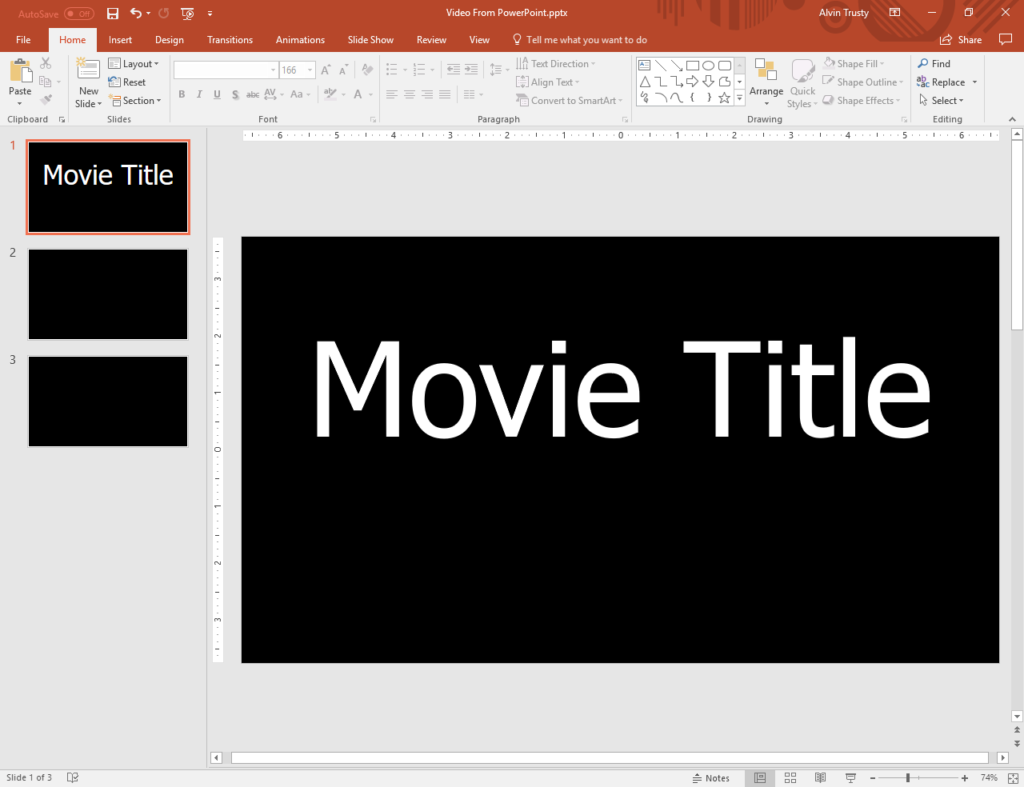Toggle Align Right paragraph
Viewport: 1024px width, 787px height.
(x=427, y=95)
